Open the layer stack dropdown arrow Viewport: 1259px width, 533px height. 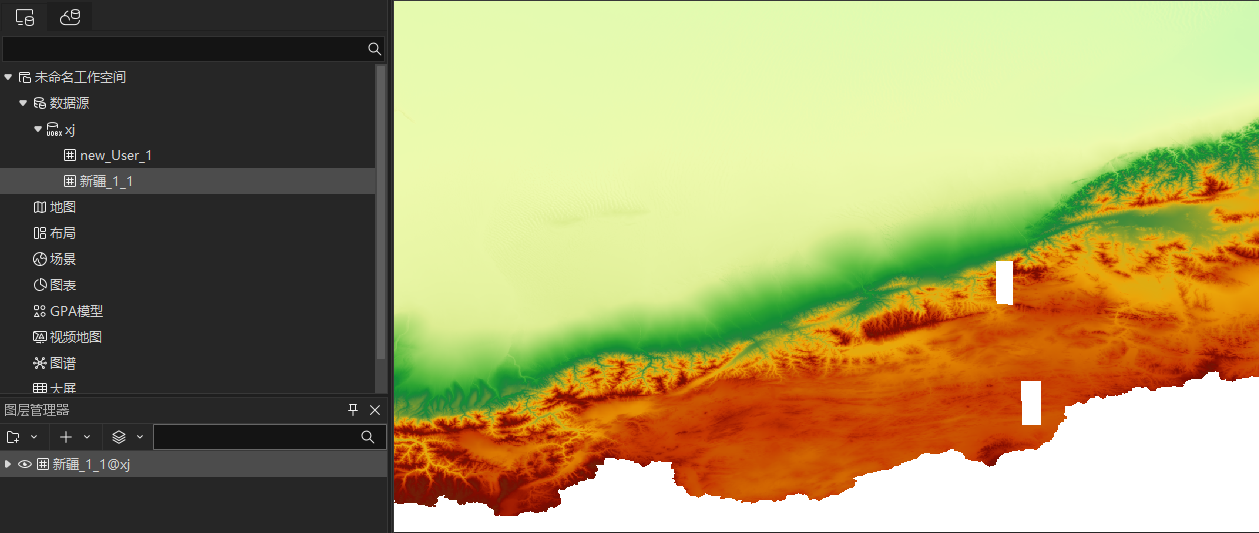click(140, 437)
